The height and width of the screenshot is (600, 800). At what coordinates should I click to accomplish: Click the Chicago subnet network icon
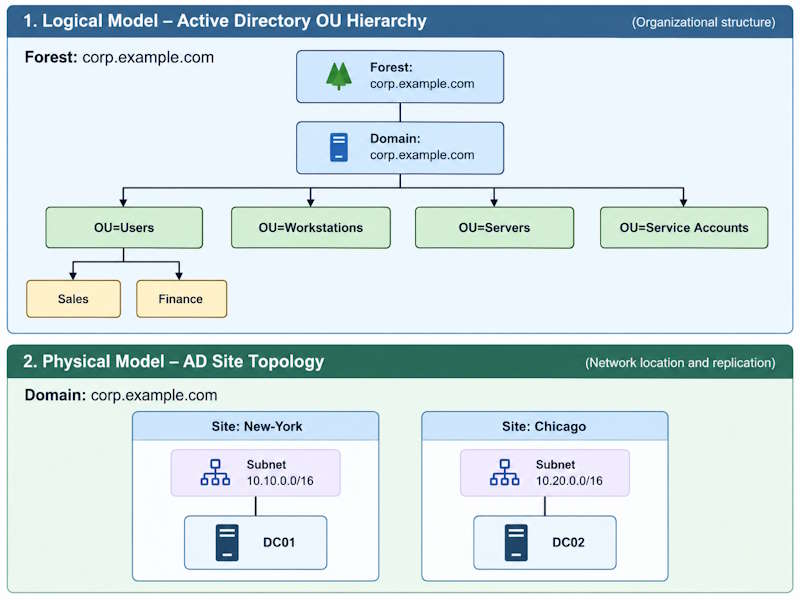pos(505,472)
